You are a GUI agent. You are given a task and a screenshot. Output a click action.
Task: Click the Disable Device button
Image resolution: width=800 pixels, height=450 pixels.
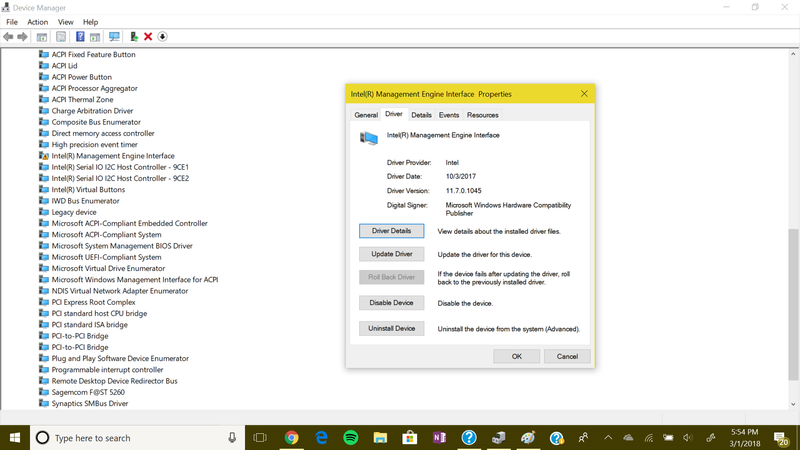coord(391,303)
